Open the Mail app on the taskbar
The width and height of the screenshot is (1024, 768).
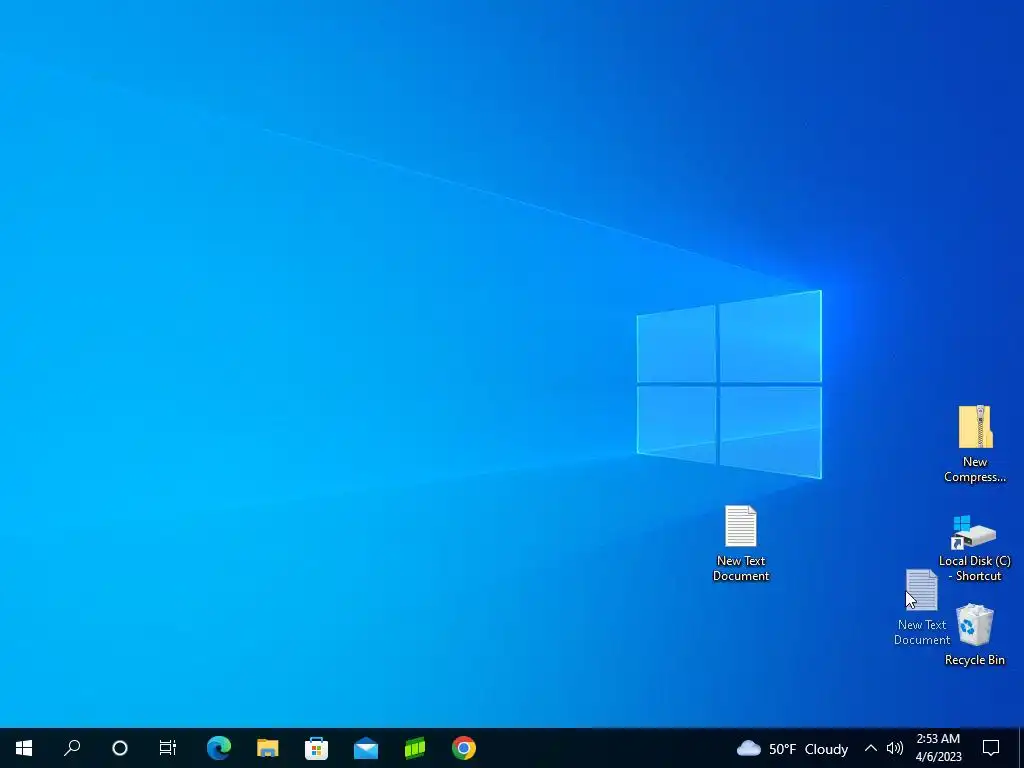[366, 748]
